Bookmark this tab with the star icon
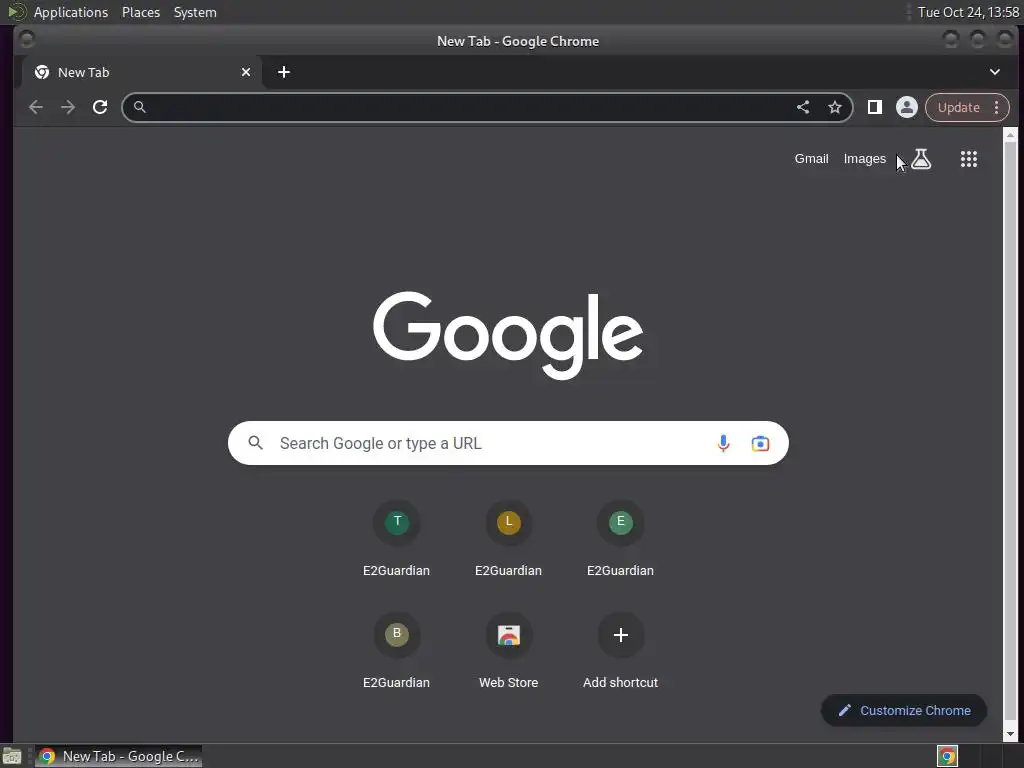 point(835,107)
